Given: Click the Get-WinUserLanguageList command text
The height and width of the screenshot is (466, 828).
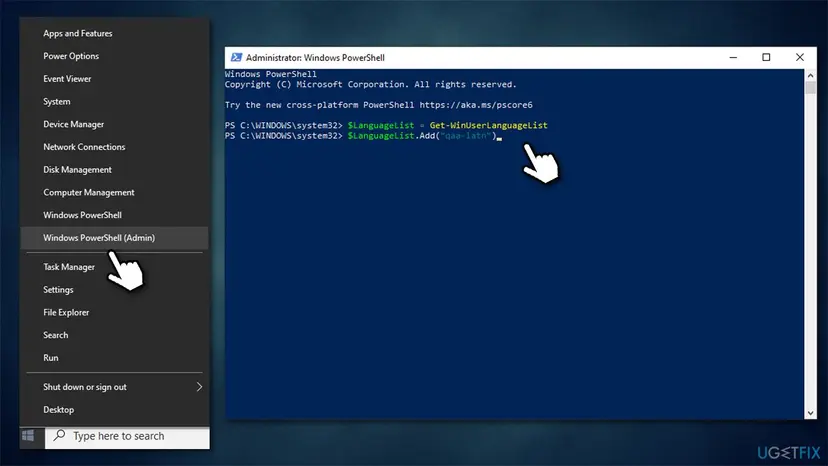Looking at the screenshot, I should [x=488, y=125].
